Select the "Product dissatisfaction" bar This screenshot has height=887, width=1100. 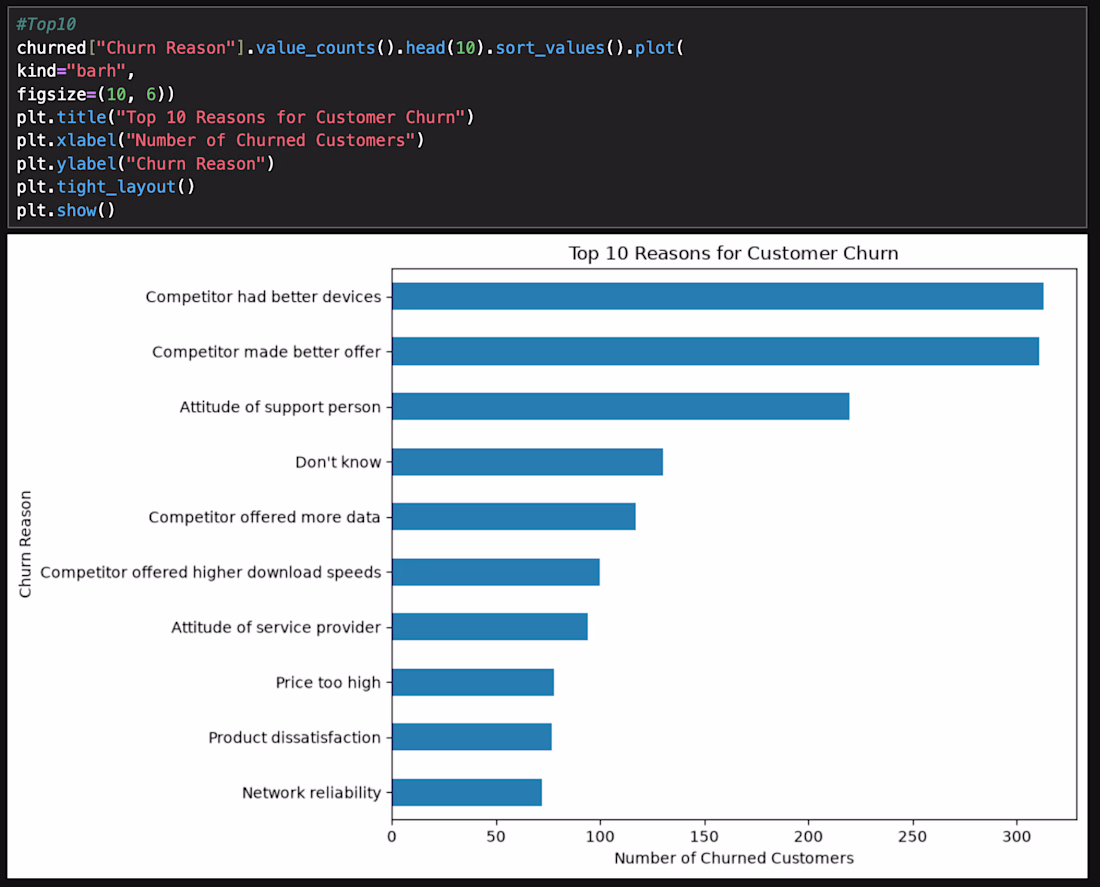pos(471,737)
